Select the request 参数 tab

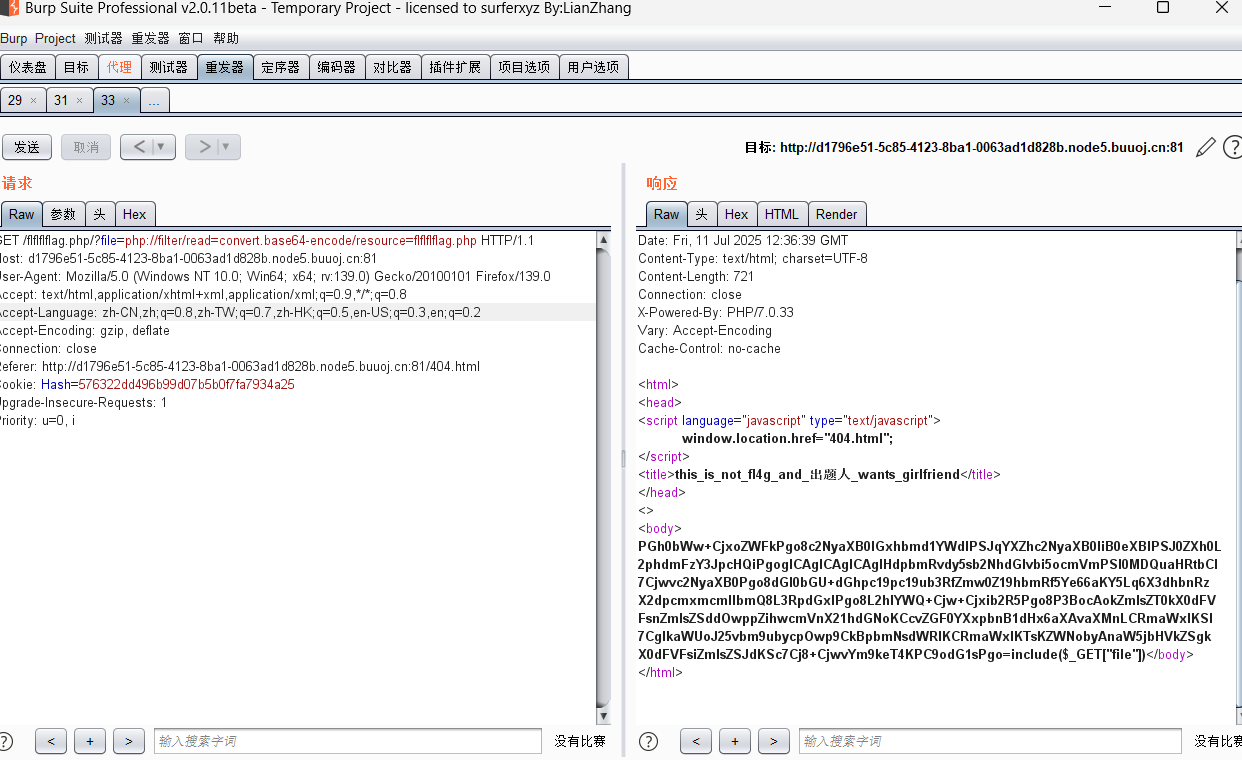click(63, 214)
